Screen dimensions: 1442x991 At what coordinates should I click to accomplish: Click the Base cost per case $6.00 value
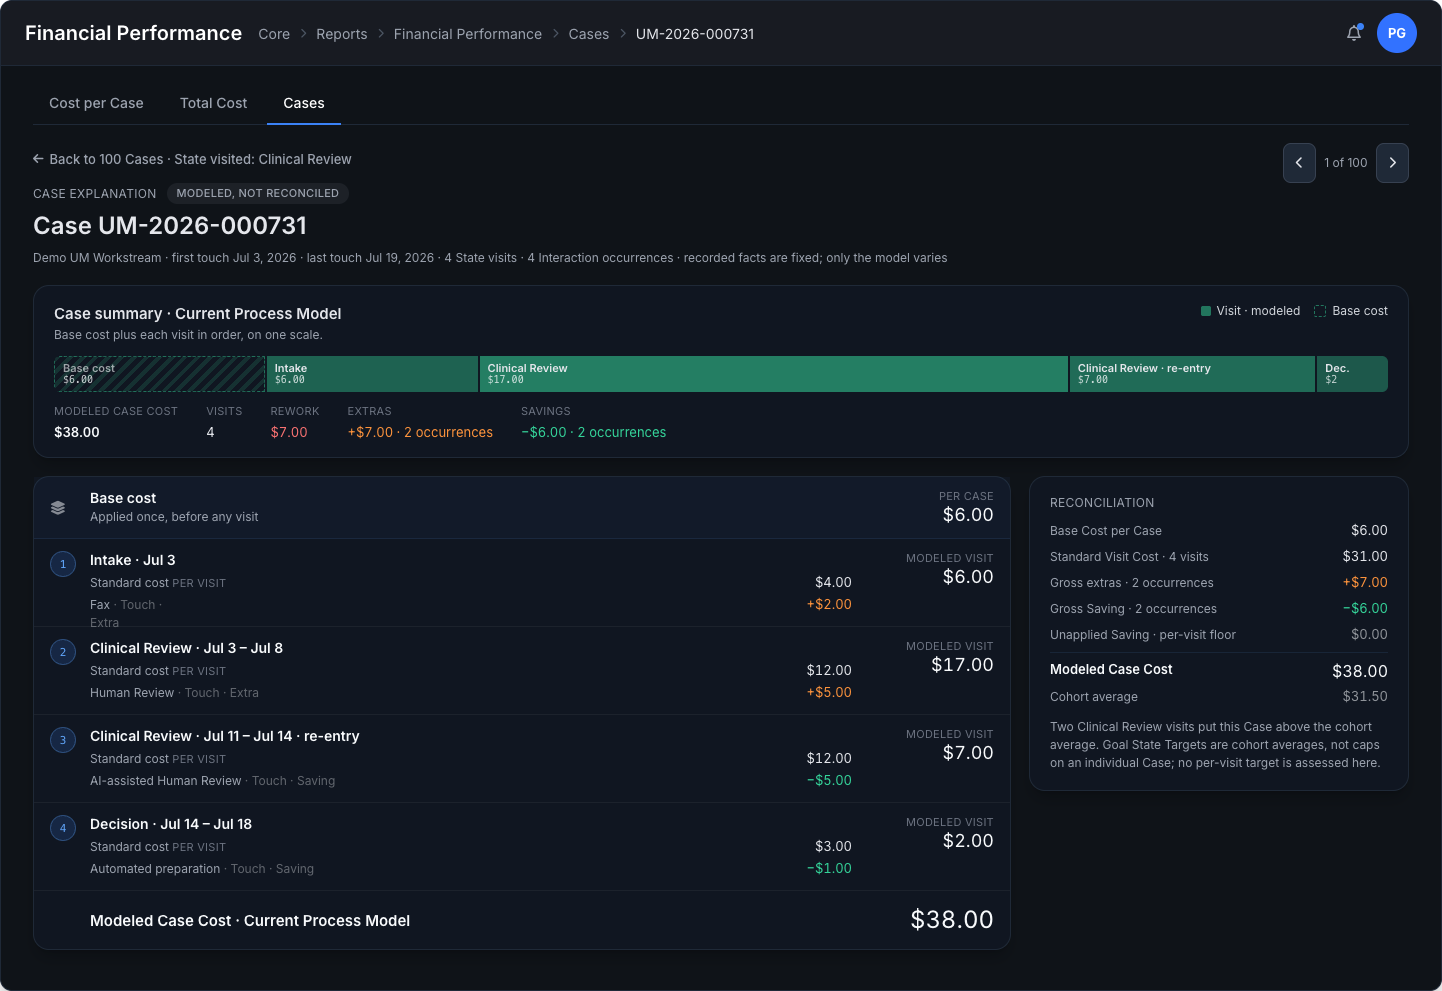click(x=968, y=515)
